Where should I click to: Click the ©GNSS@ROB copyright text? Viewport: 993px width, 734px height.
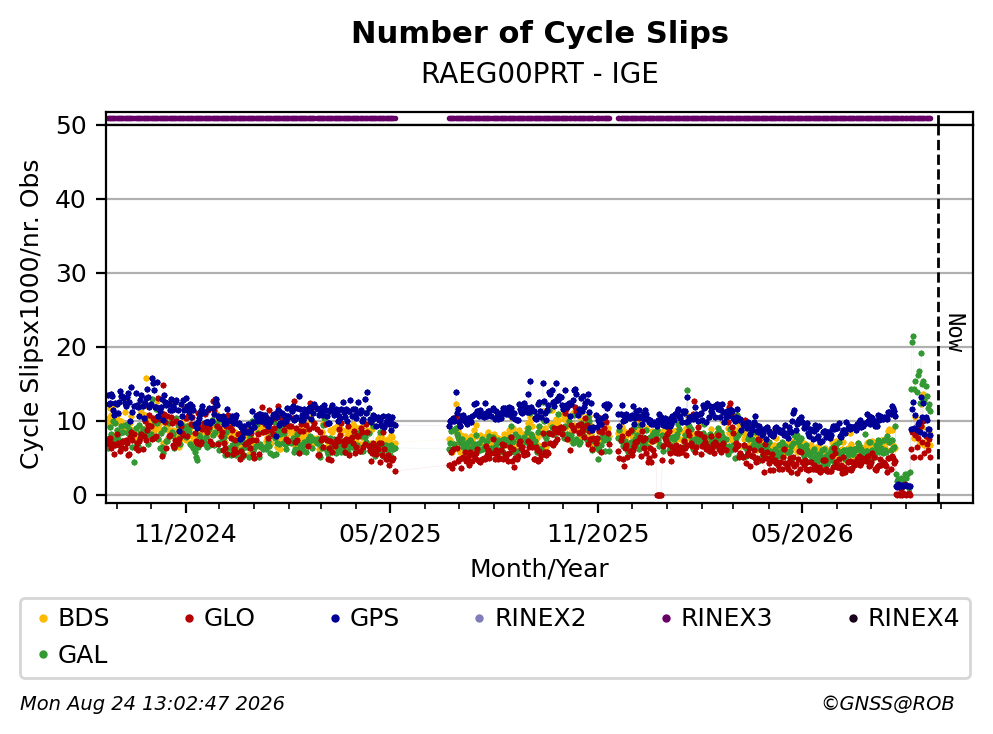(888, 704)
